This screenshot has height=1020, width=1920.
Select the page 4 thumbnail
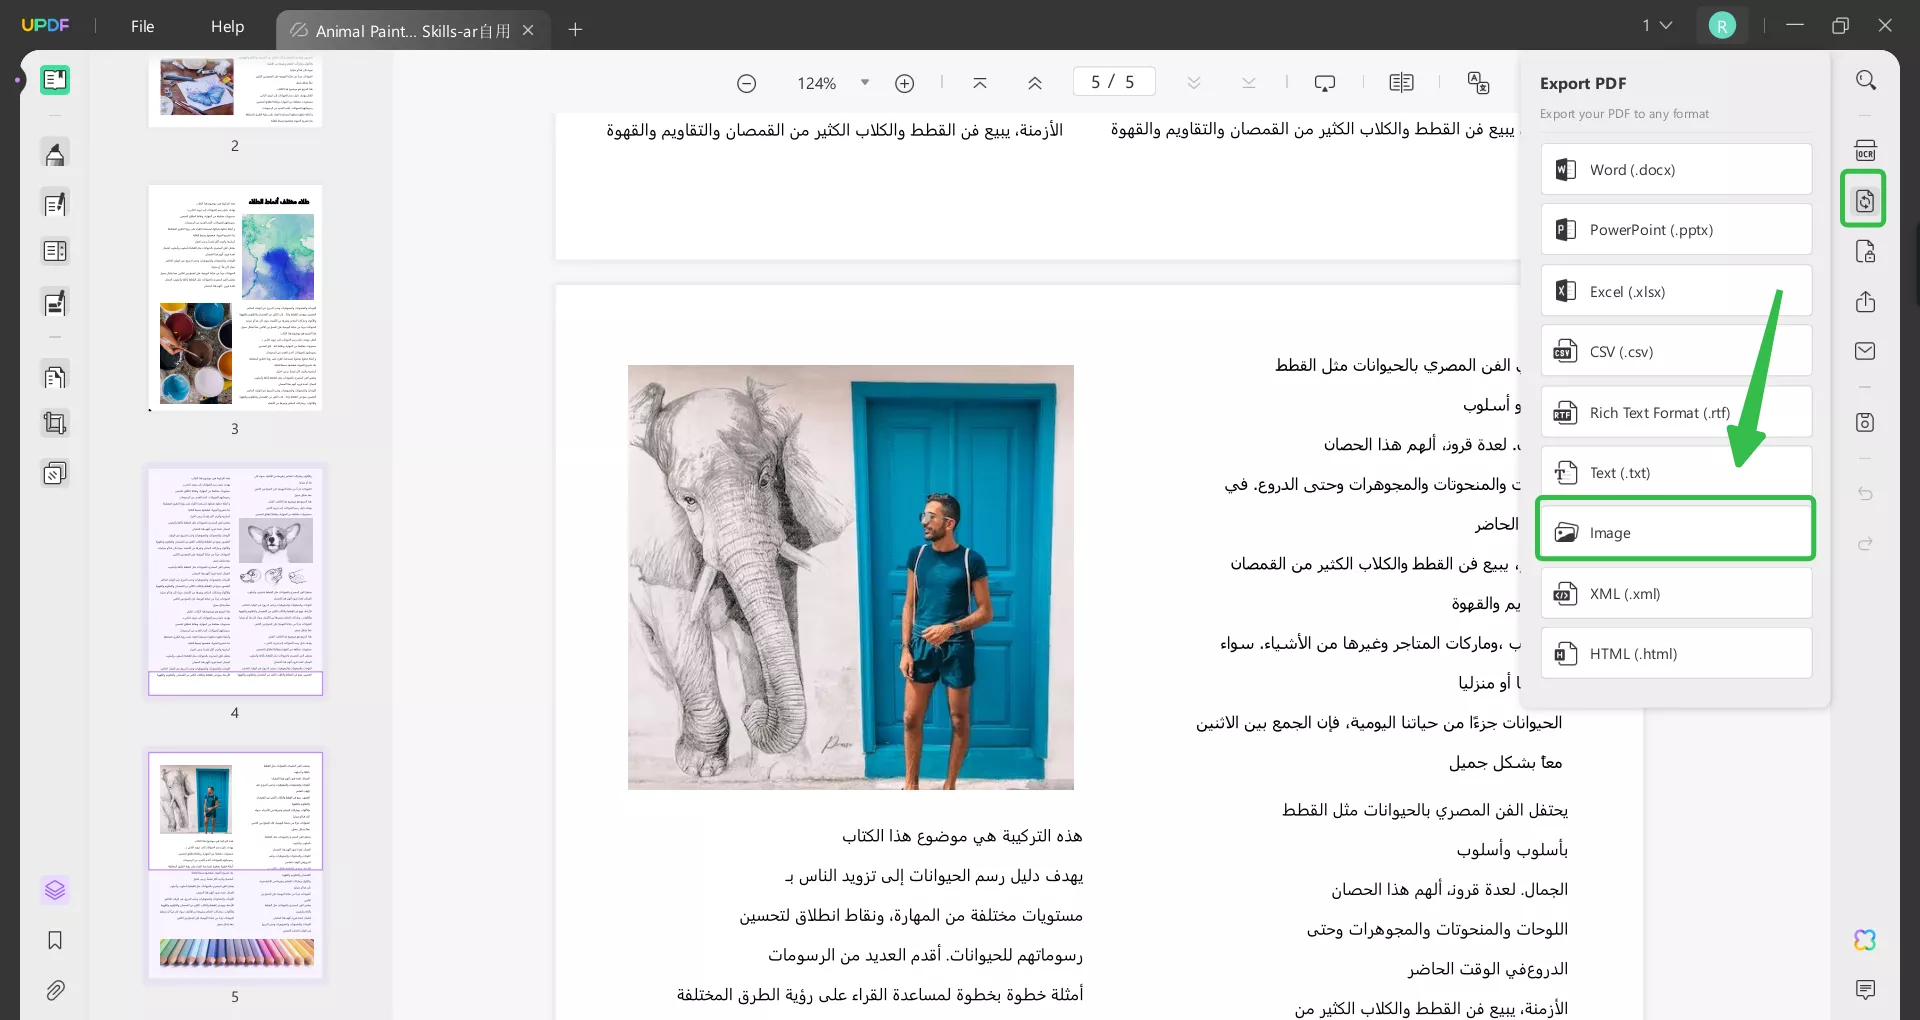235,581
